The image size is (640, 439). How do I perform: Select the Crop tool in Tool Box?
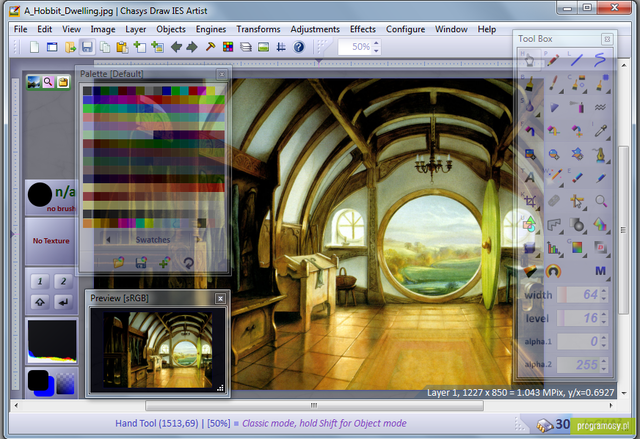click(530, 201)
